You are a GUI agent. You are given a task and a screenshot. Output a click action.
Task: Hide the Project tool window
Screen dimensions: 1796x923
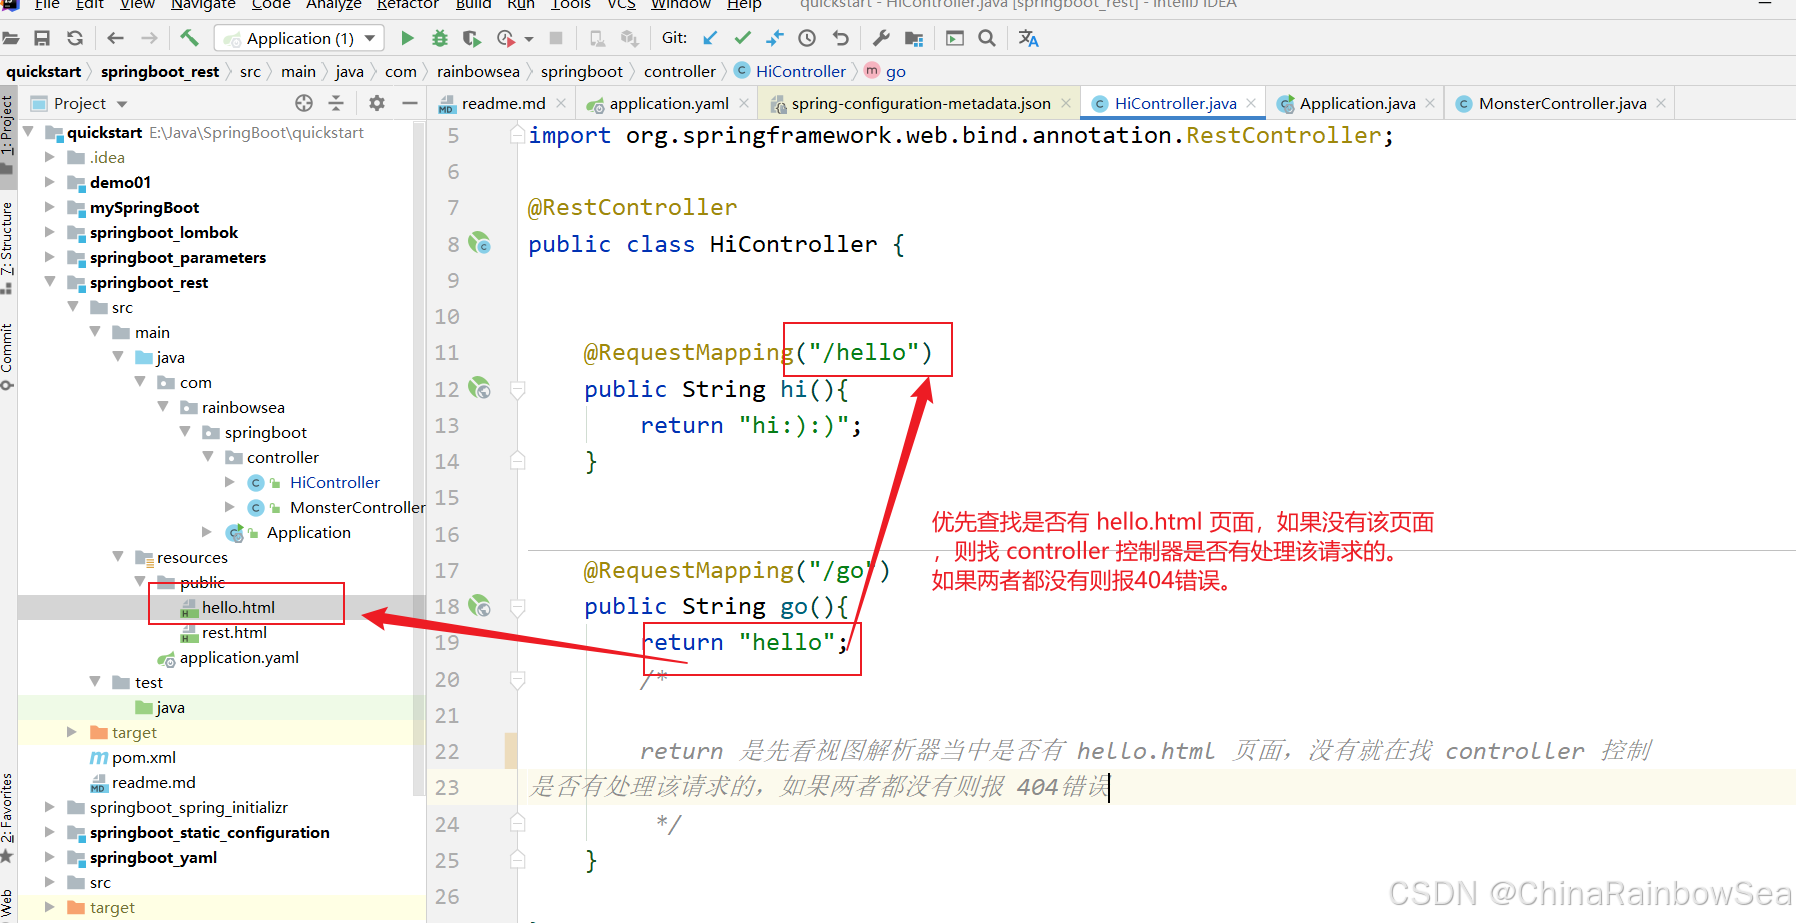(409, 103)
